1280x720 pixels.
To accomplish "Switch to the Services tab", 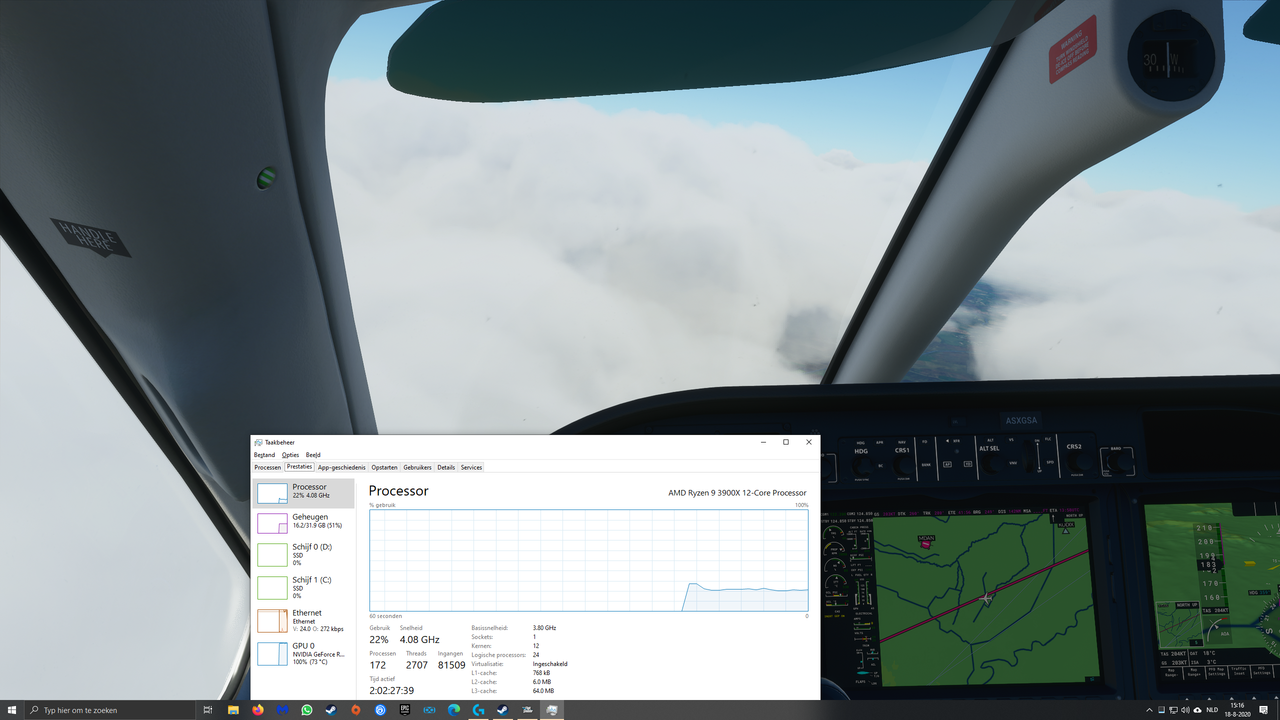I will coord(471,467).
